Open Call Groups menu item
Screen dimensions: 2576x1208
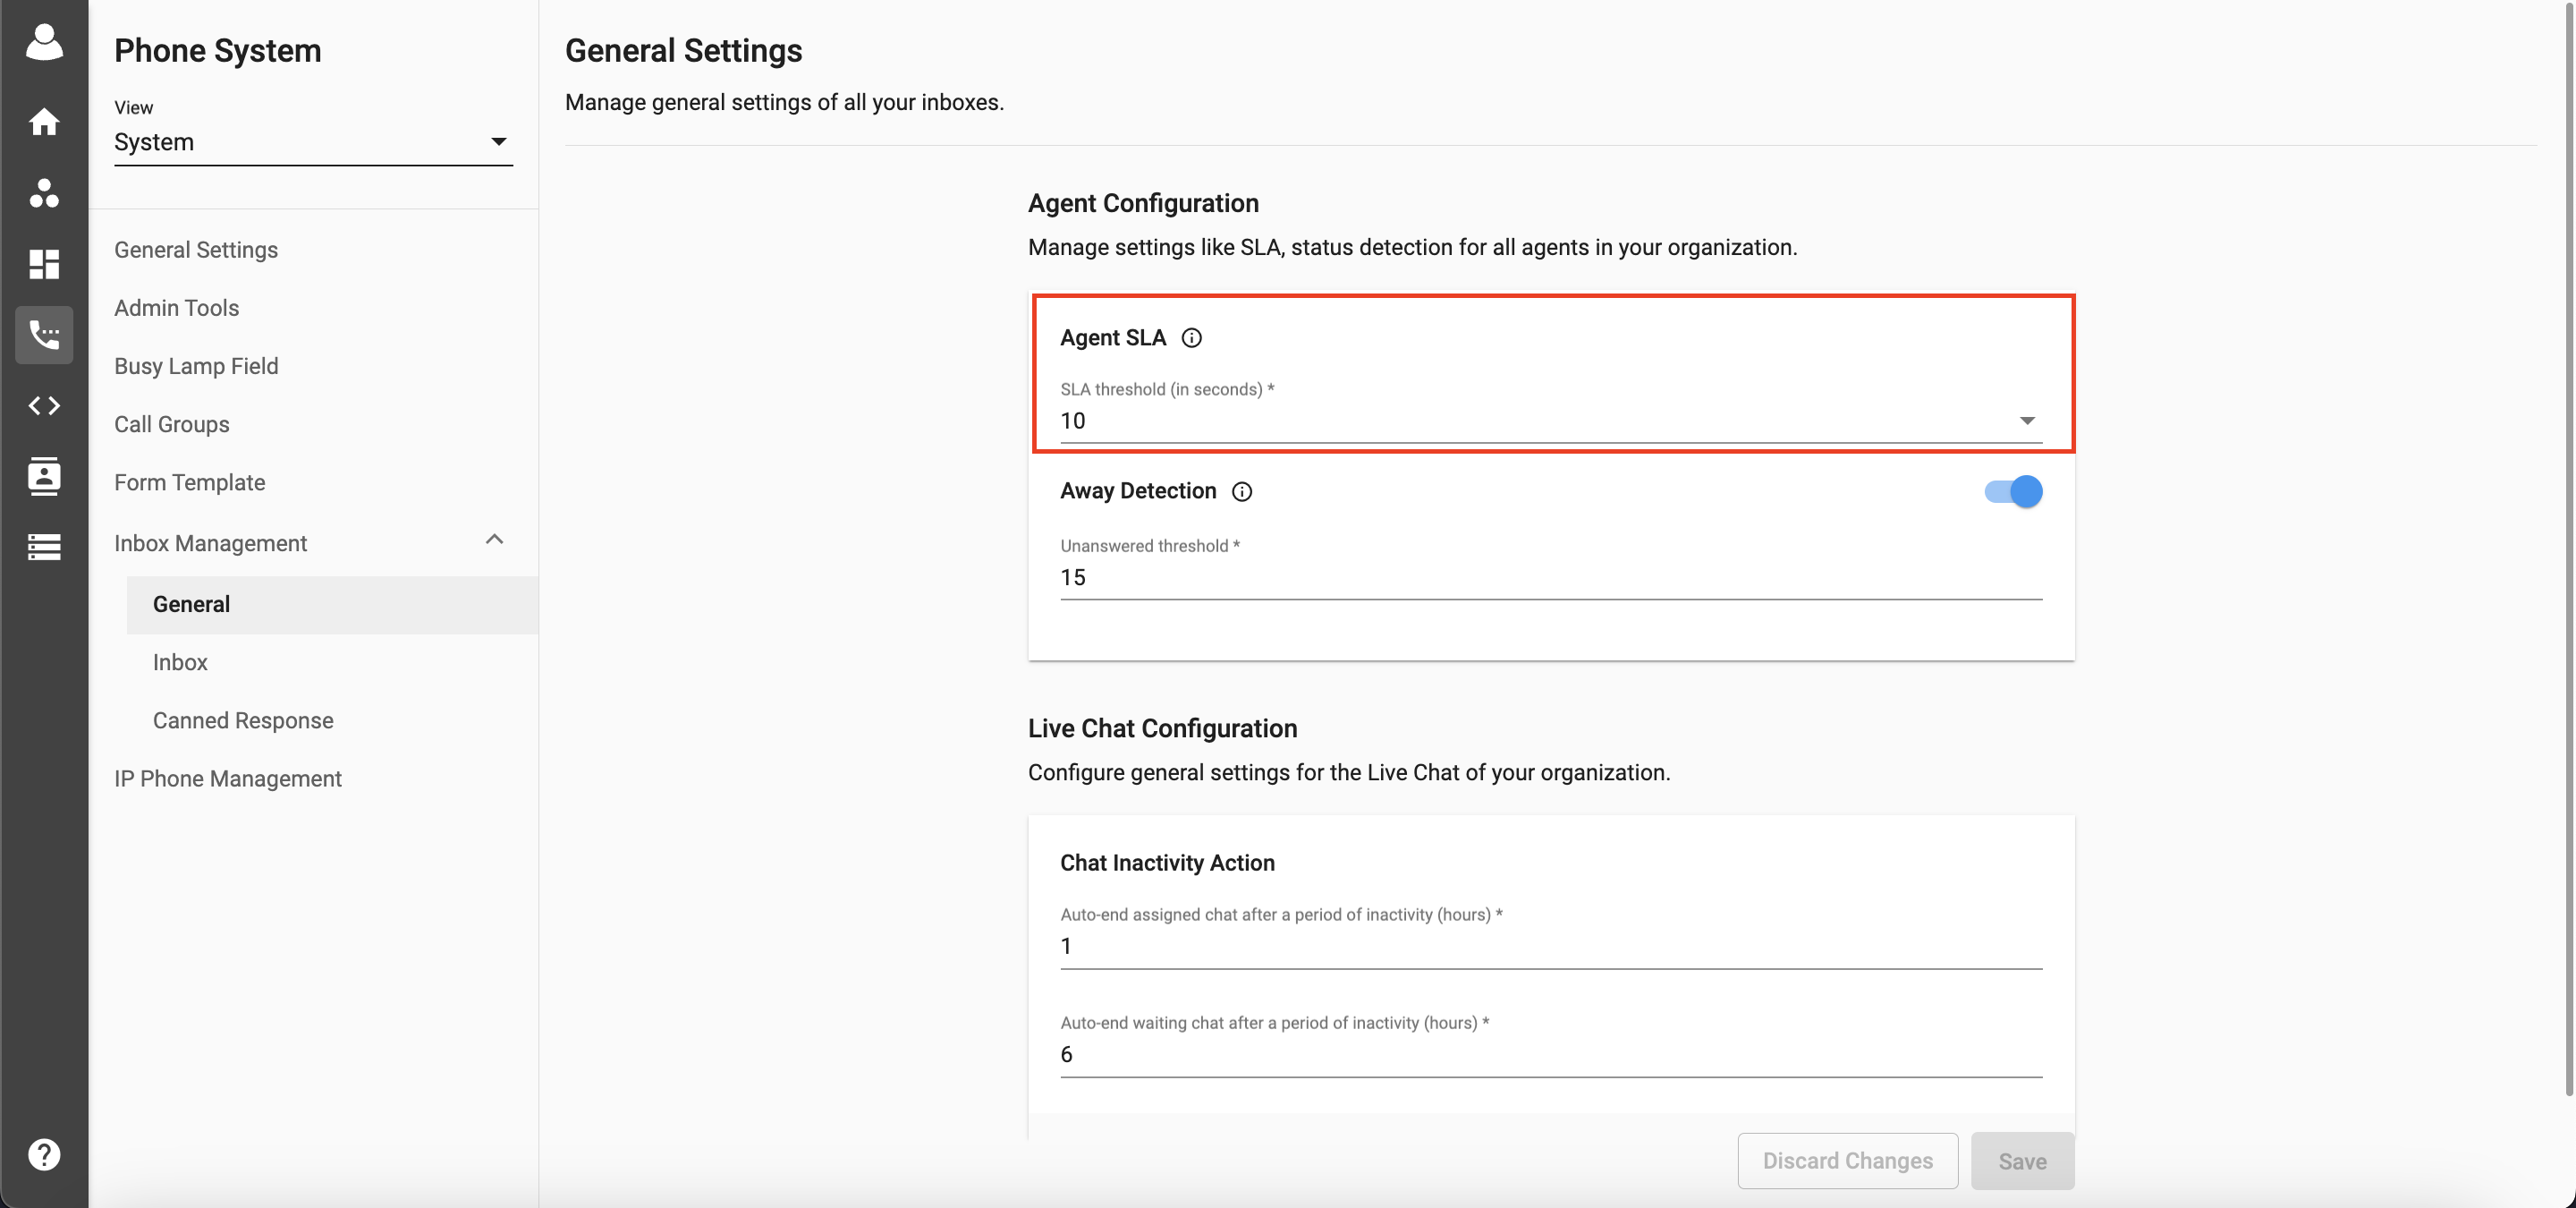point(171,424)
